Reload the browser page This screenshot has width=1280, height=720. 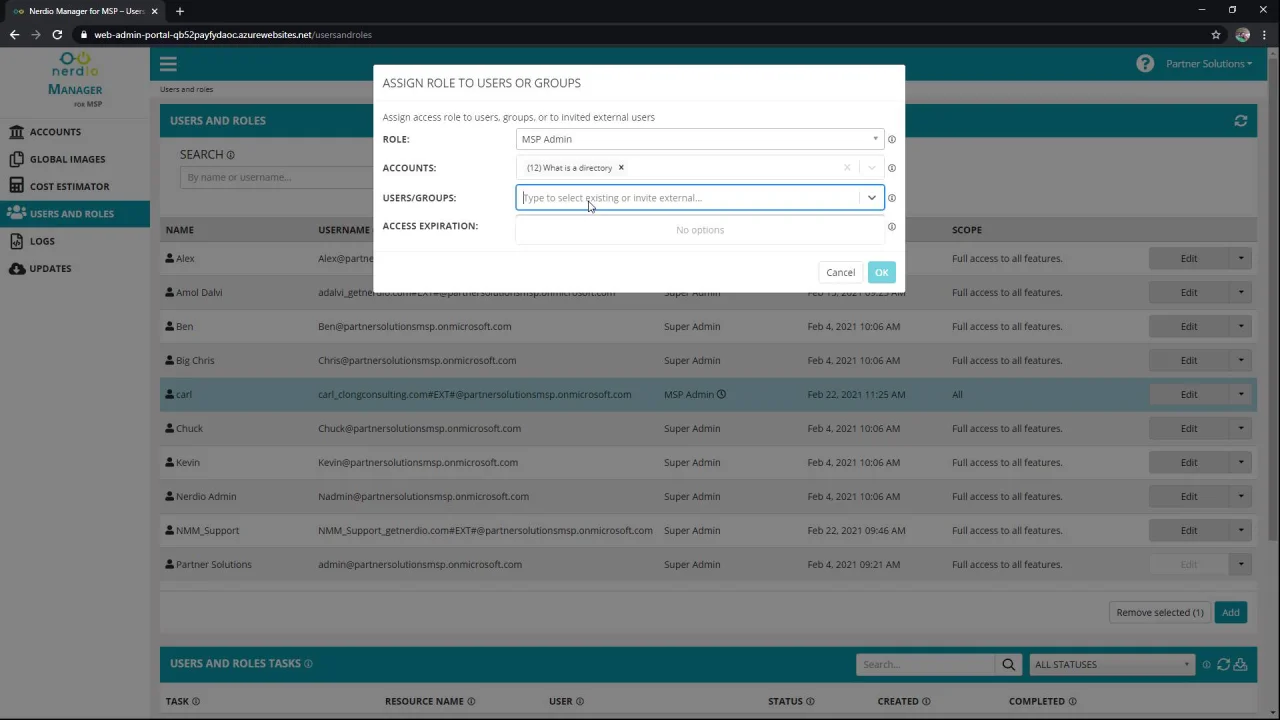pos(57,35)
